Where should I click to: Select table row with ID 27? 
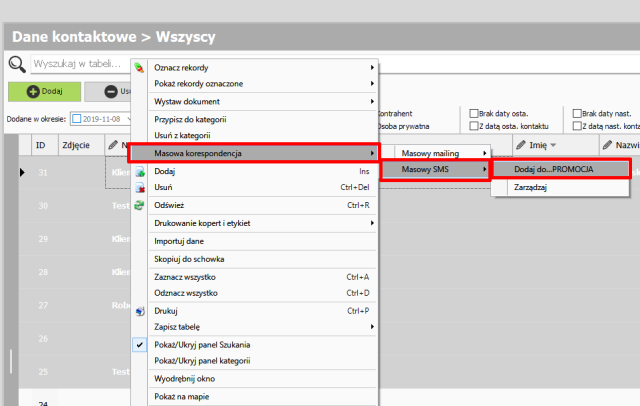[x=75, y=305]
